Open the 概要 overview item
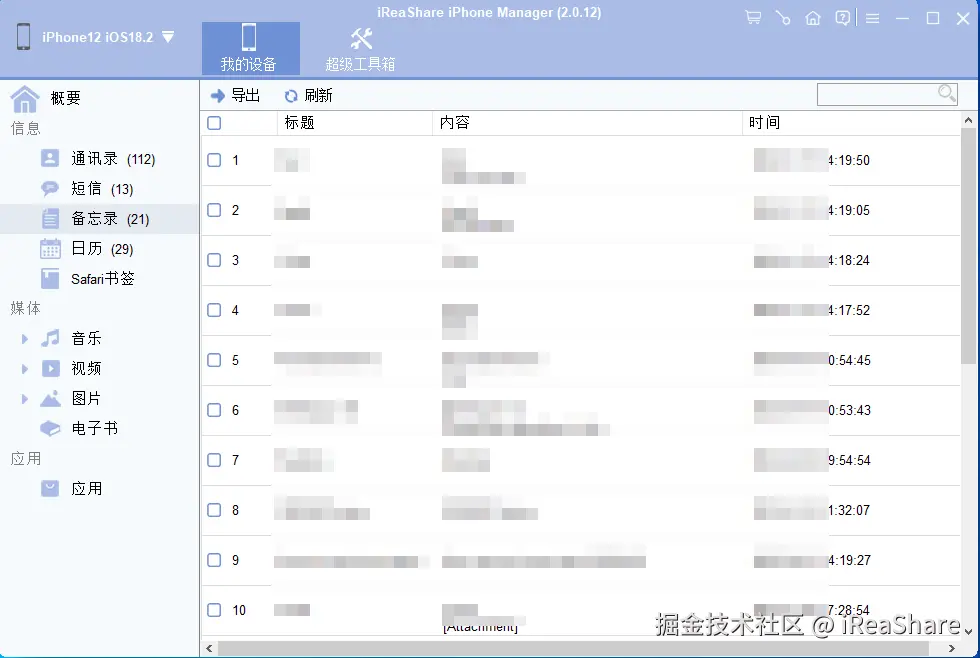 [65, 98]
